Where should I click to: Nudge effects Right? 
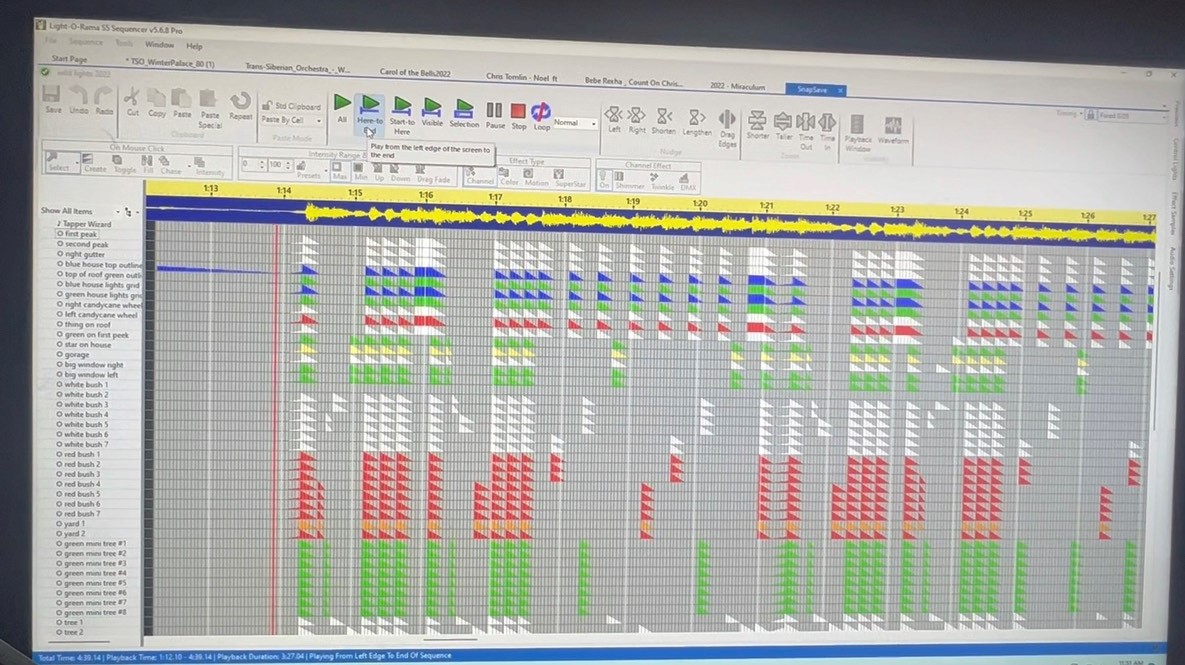pyautogui.click(x=637, y=120)
